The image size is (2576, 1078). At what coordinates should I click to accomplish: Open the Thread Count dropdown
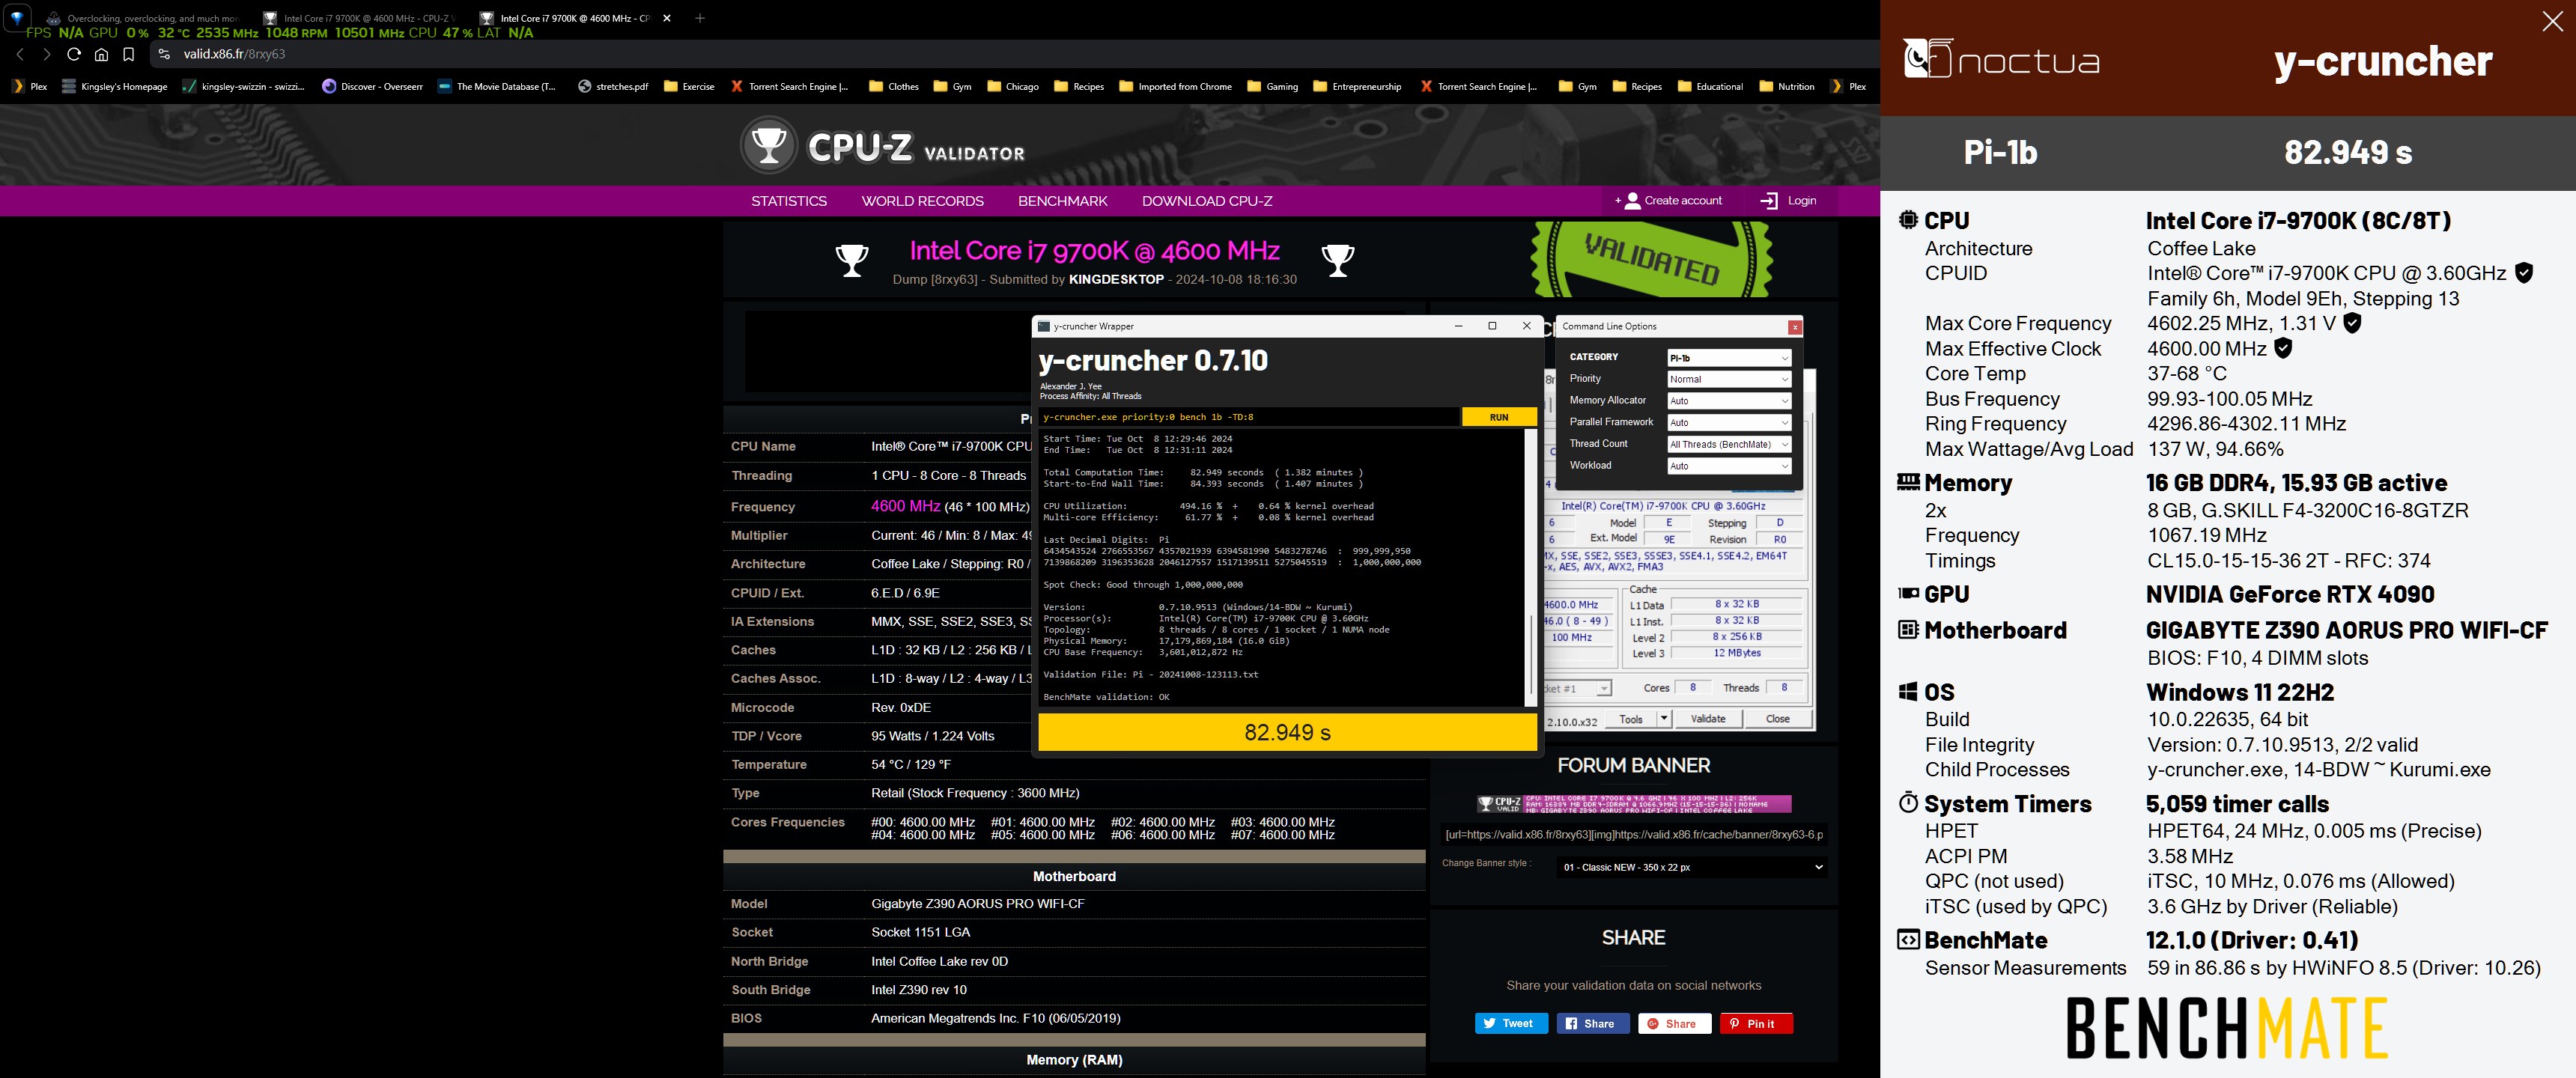(1728, 444)
